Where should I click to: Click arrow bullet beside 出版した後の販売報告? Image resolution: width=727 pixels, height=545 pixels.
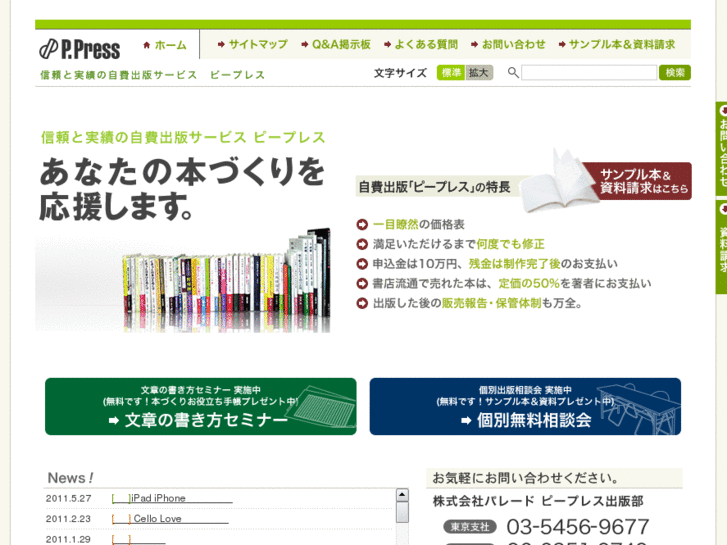pos(362,303)
